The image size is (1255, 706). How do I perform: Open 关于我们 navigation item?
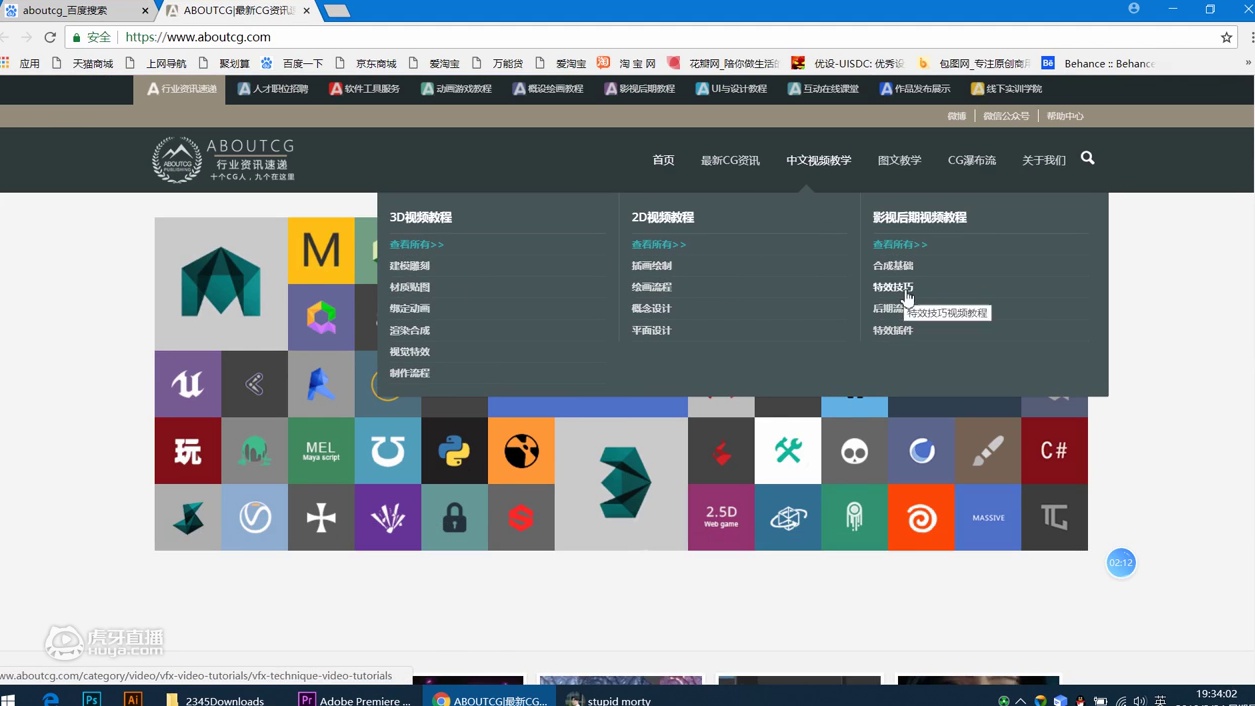(x=1044, y=160)
